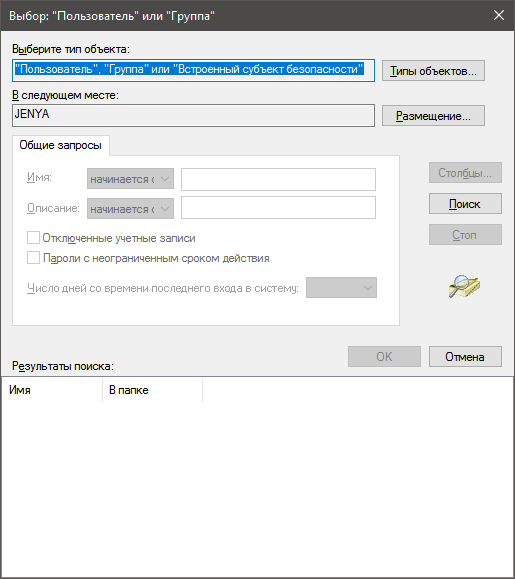Click the Стоп button
This screenshot has height=579, width=515.
pos(465,234)
